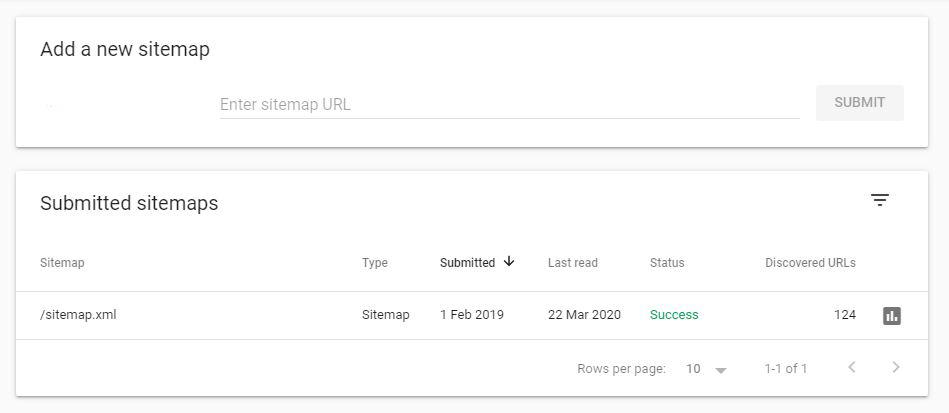
Task: Expand the Rows per page dropdown
Action: (706, 369)
